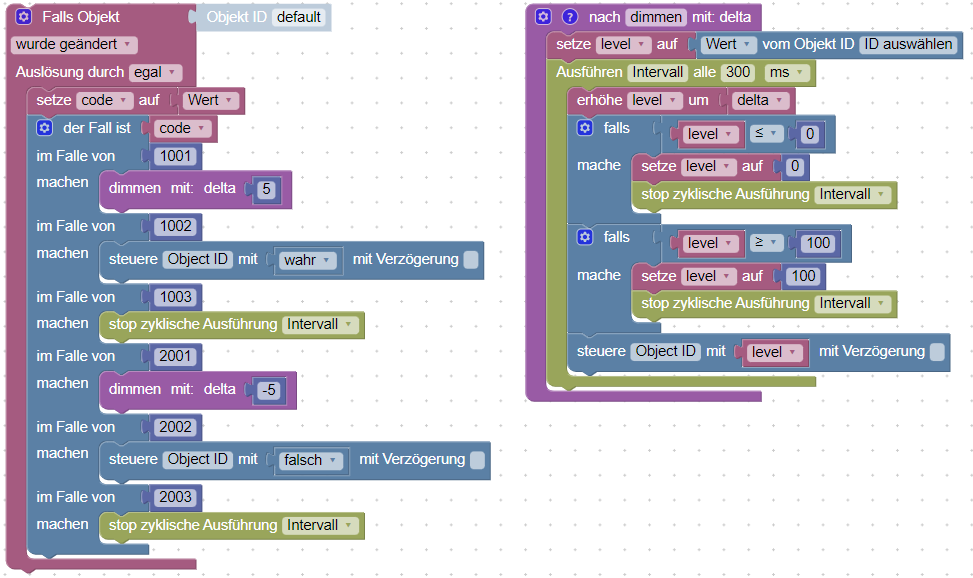Viewport: 973px width, 578px height.
Task: Click case value 1001 field
Action: 176,156
